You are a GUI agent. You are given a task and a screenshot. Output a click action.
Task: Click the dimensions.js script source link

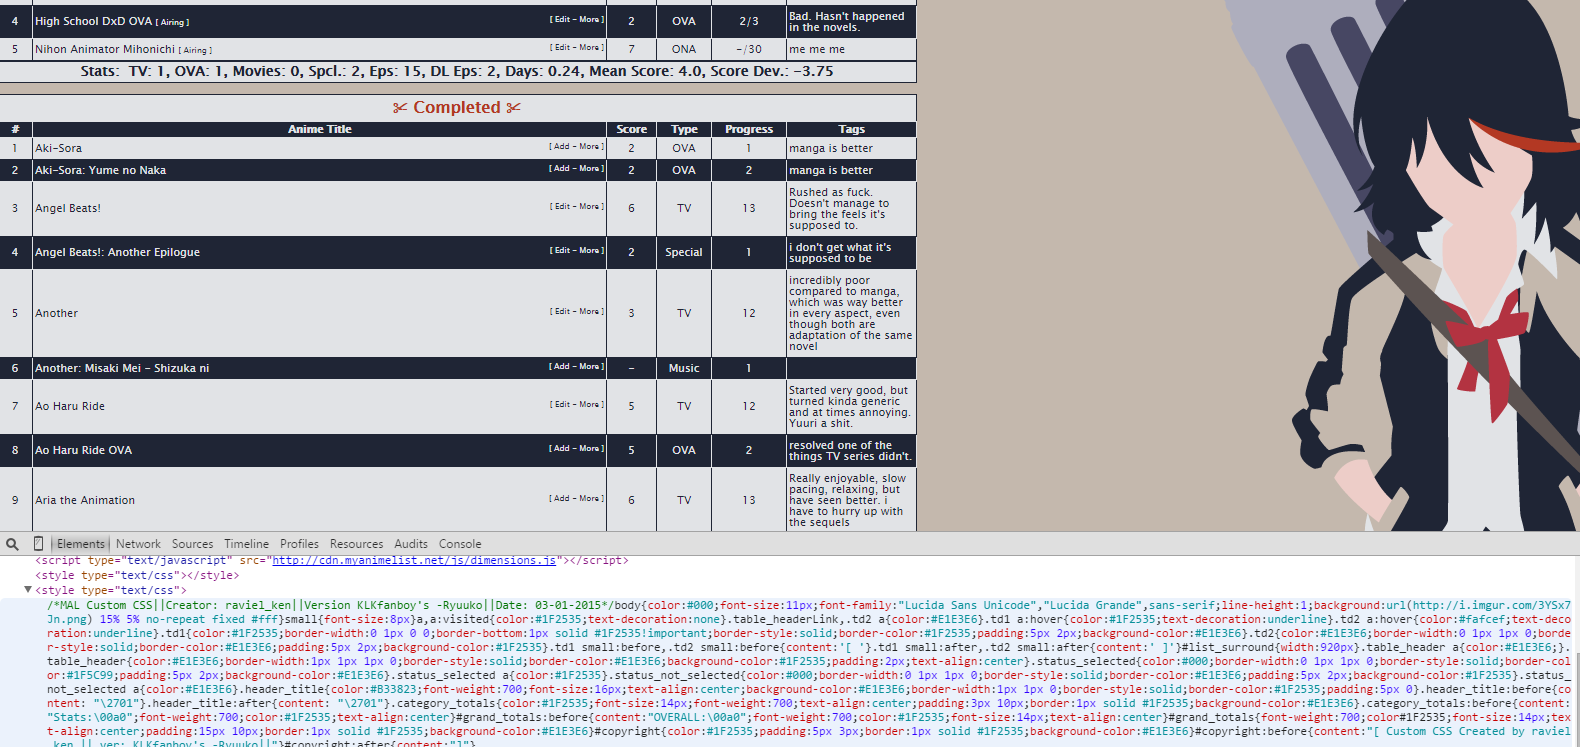point(414,561)
